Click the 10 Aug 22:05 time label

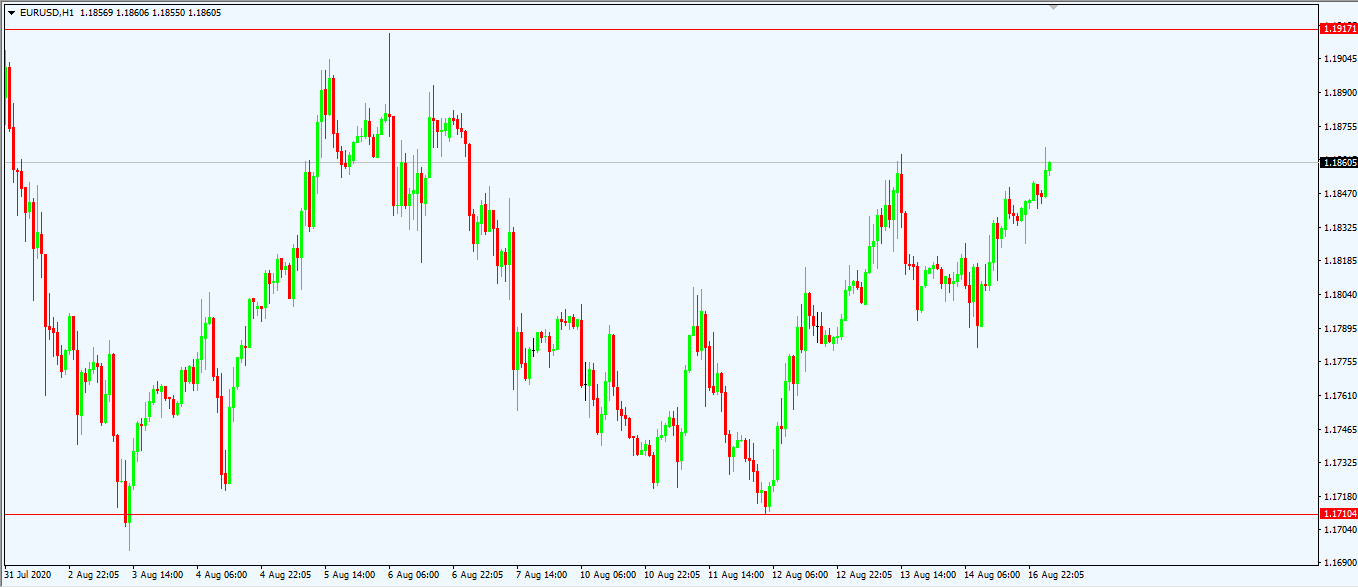coord(672,575)
